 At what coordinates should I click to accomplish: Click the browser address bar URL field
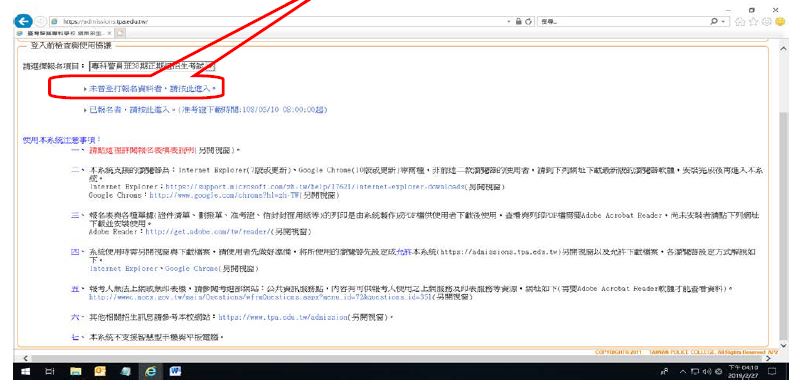pos(281,21)
